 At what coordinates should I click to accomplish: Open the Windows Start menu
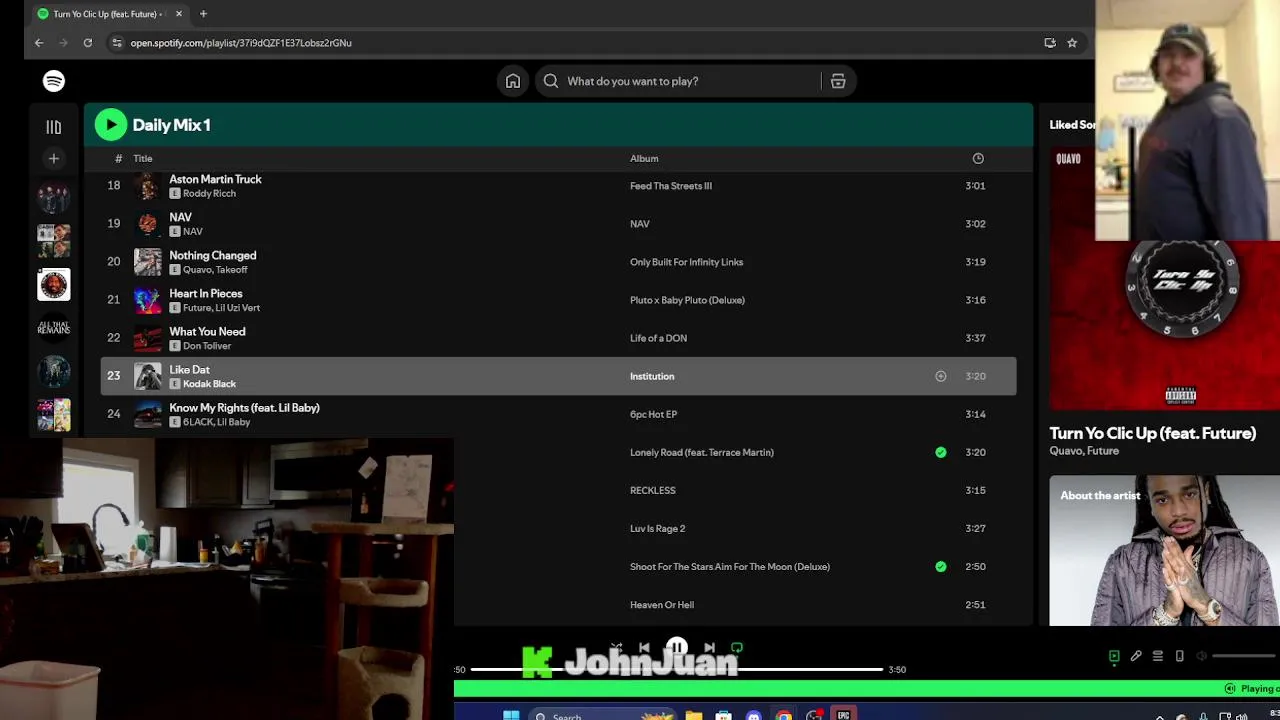(511, 716)
